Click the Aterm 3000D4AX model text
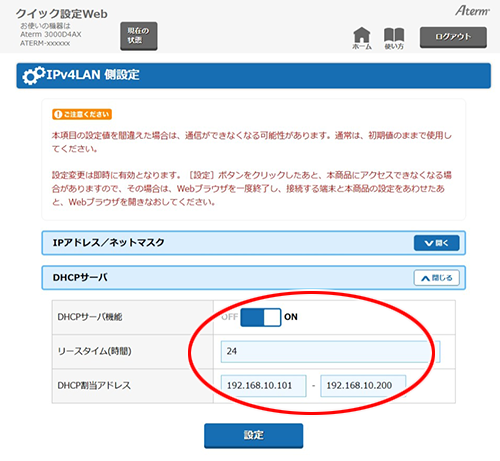This screenshot has width=500, height=461. click(x=51, y=34)
